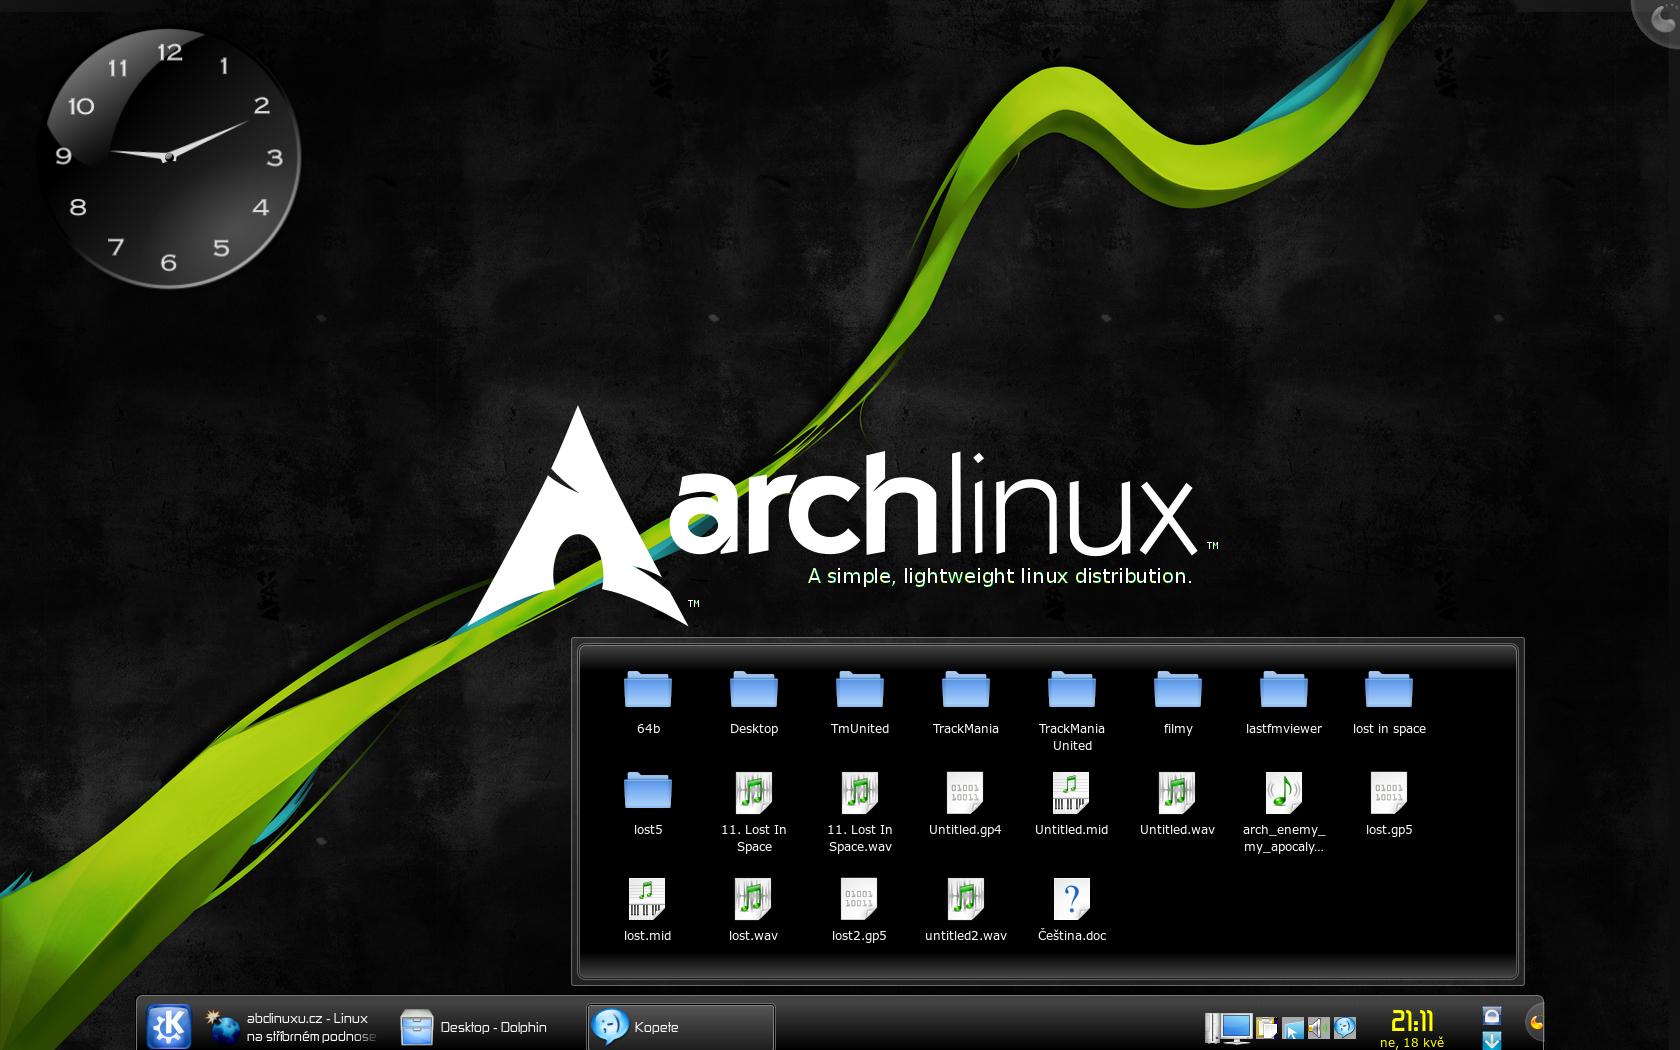Select the Čeština.doc file
This screenshot has height=1050, width=1680.
(x=1072, y=910)
